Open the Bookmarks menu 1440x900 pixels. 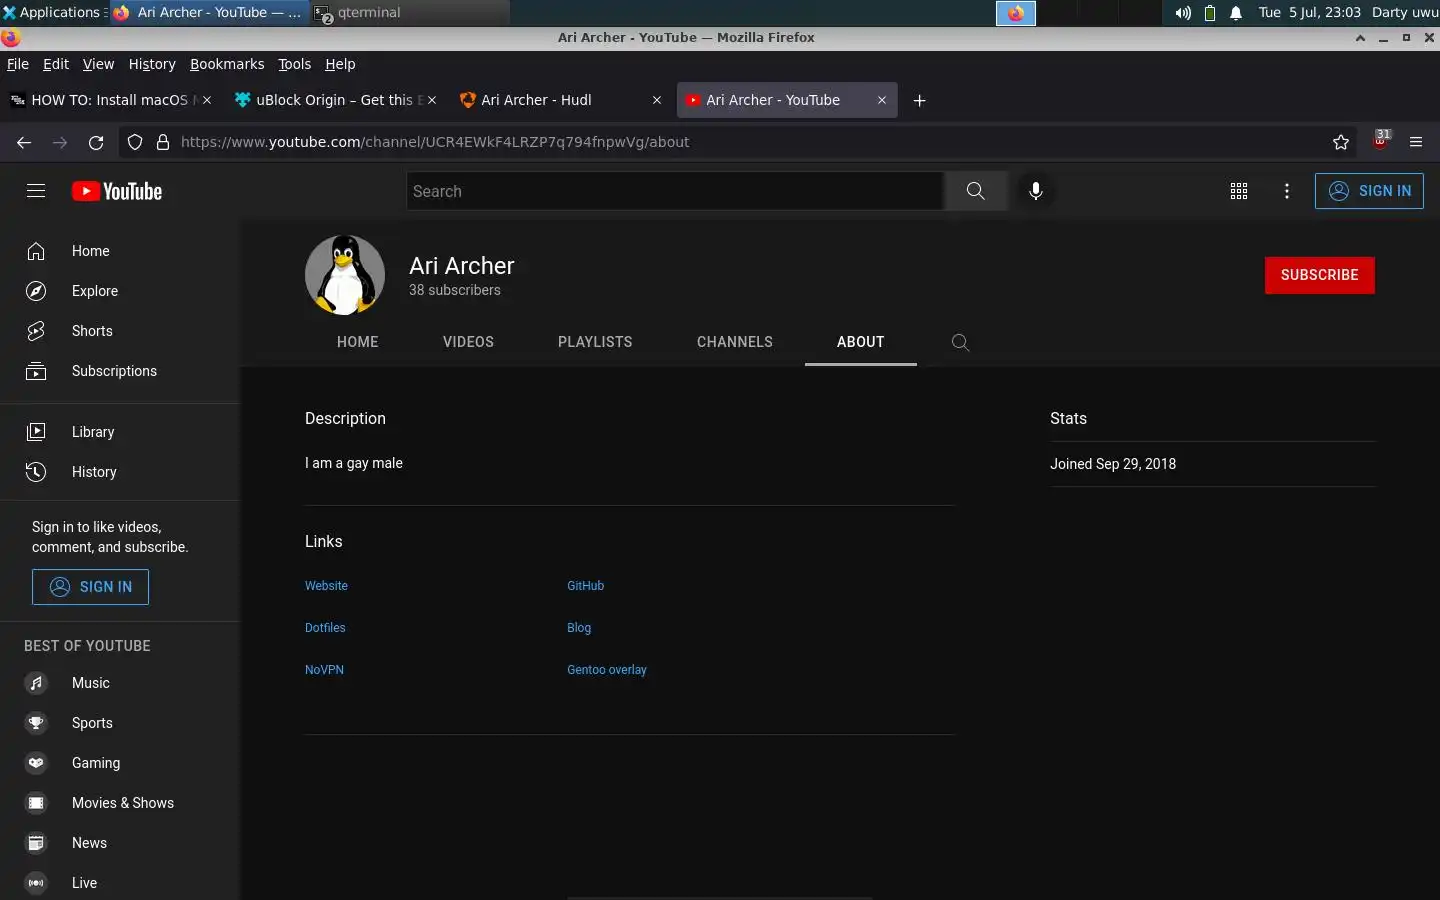(227, 64)
